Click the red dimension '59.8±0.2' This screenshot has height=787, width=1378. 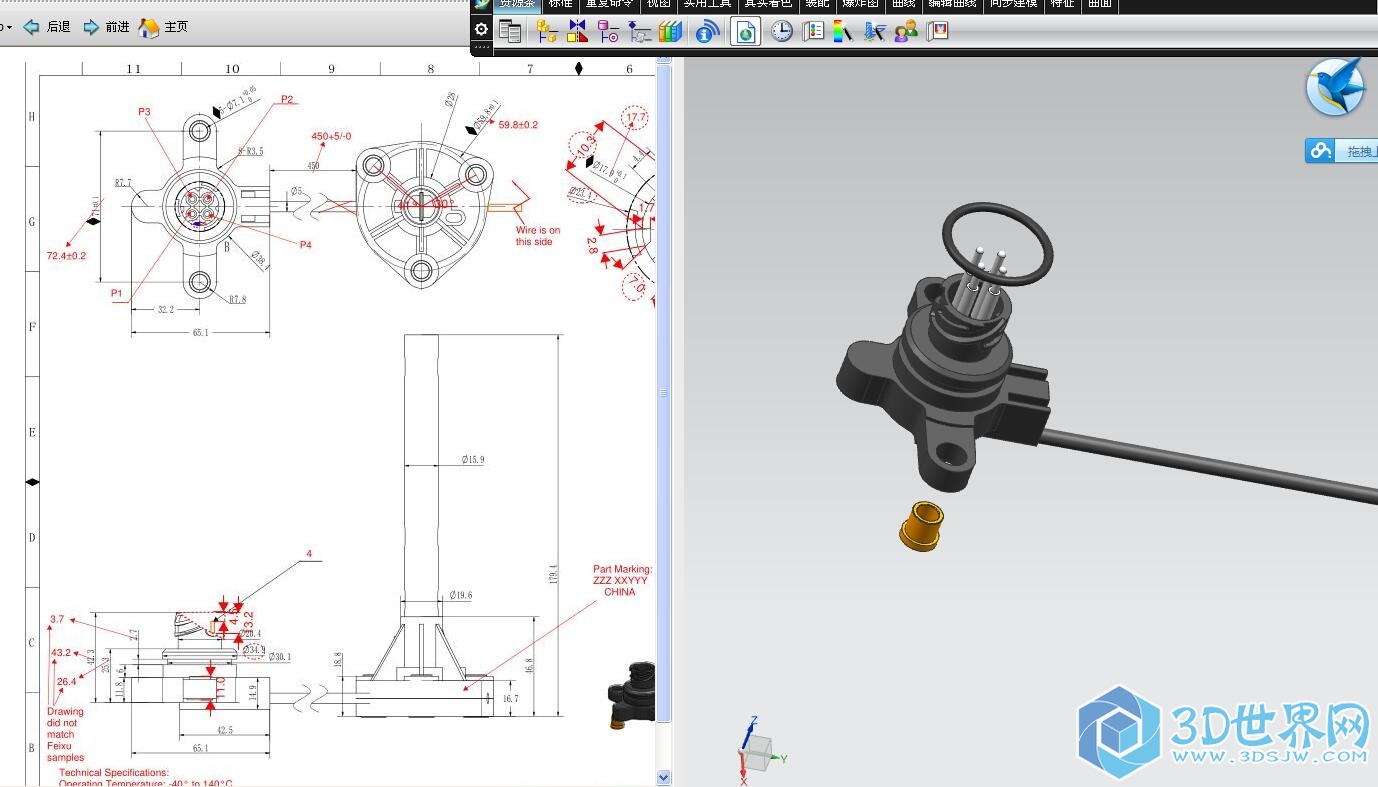(518, 125)
